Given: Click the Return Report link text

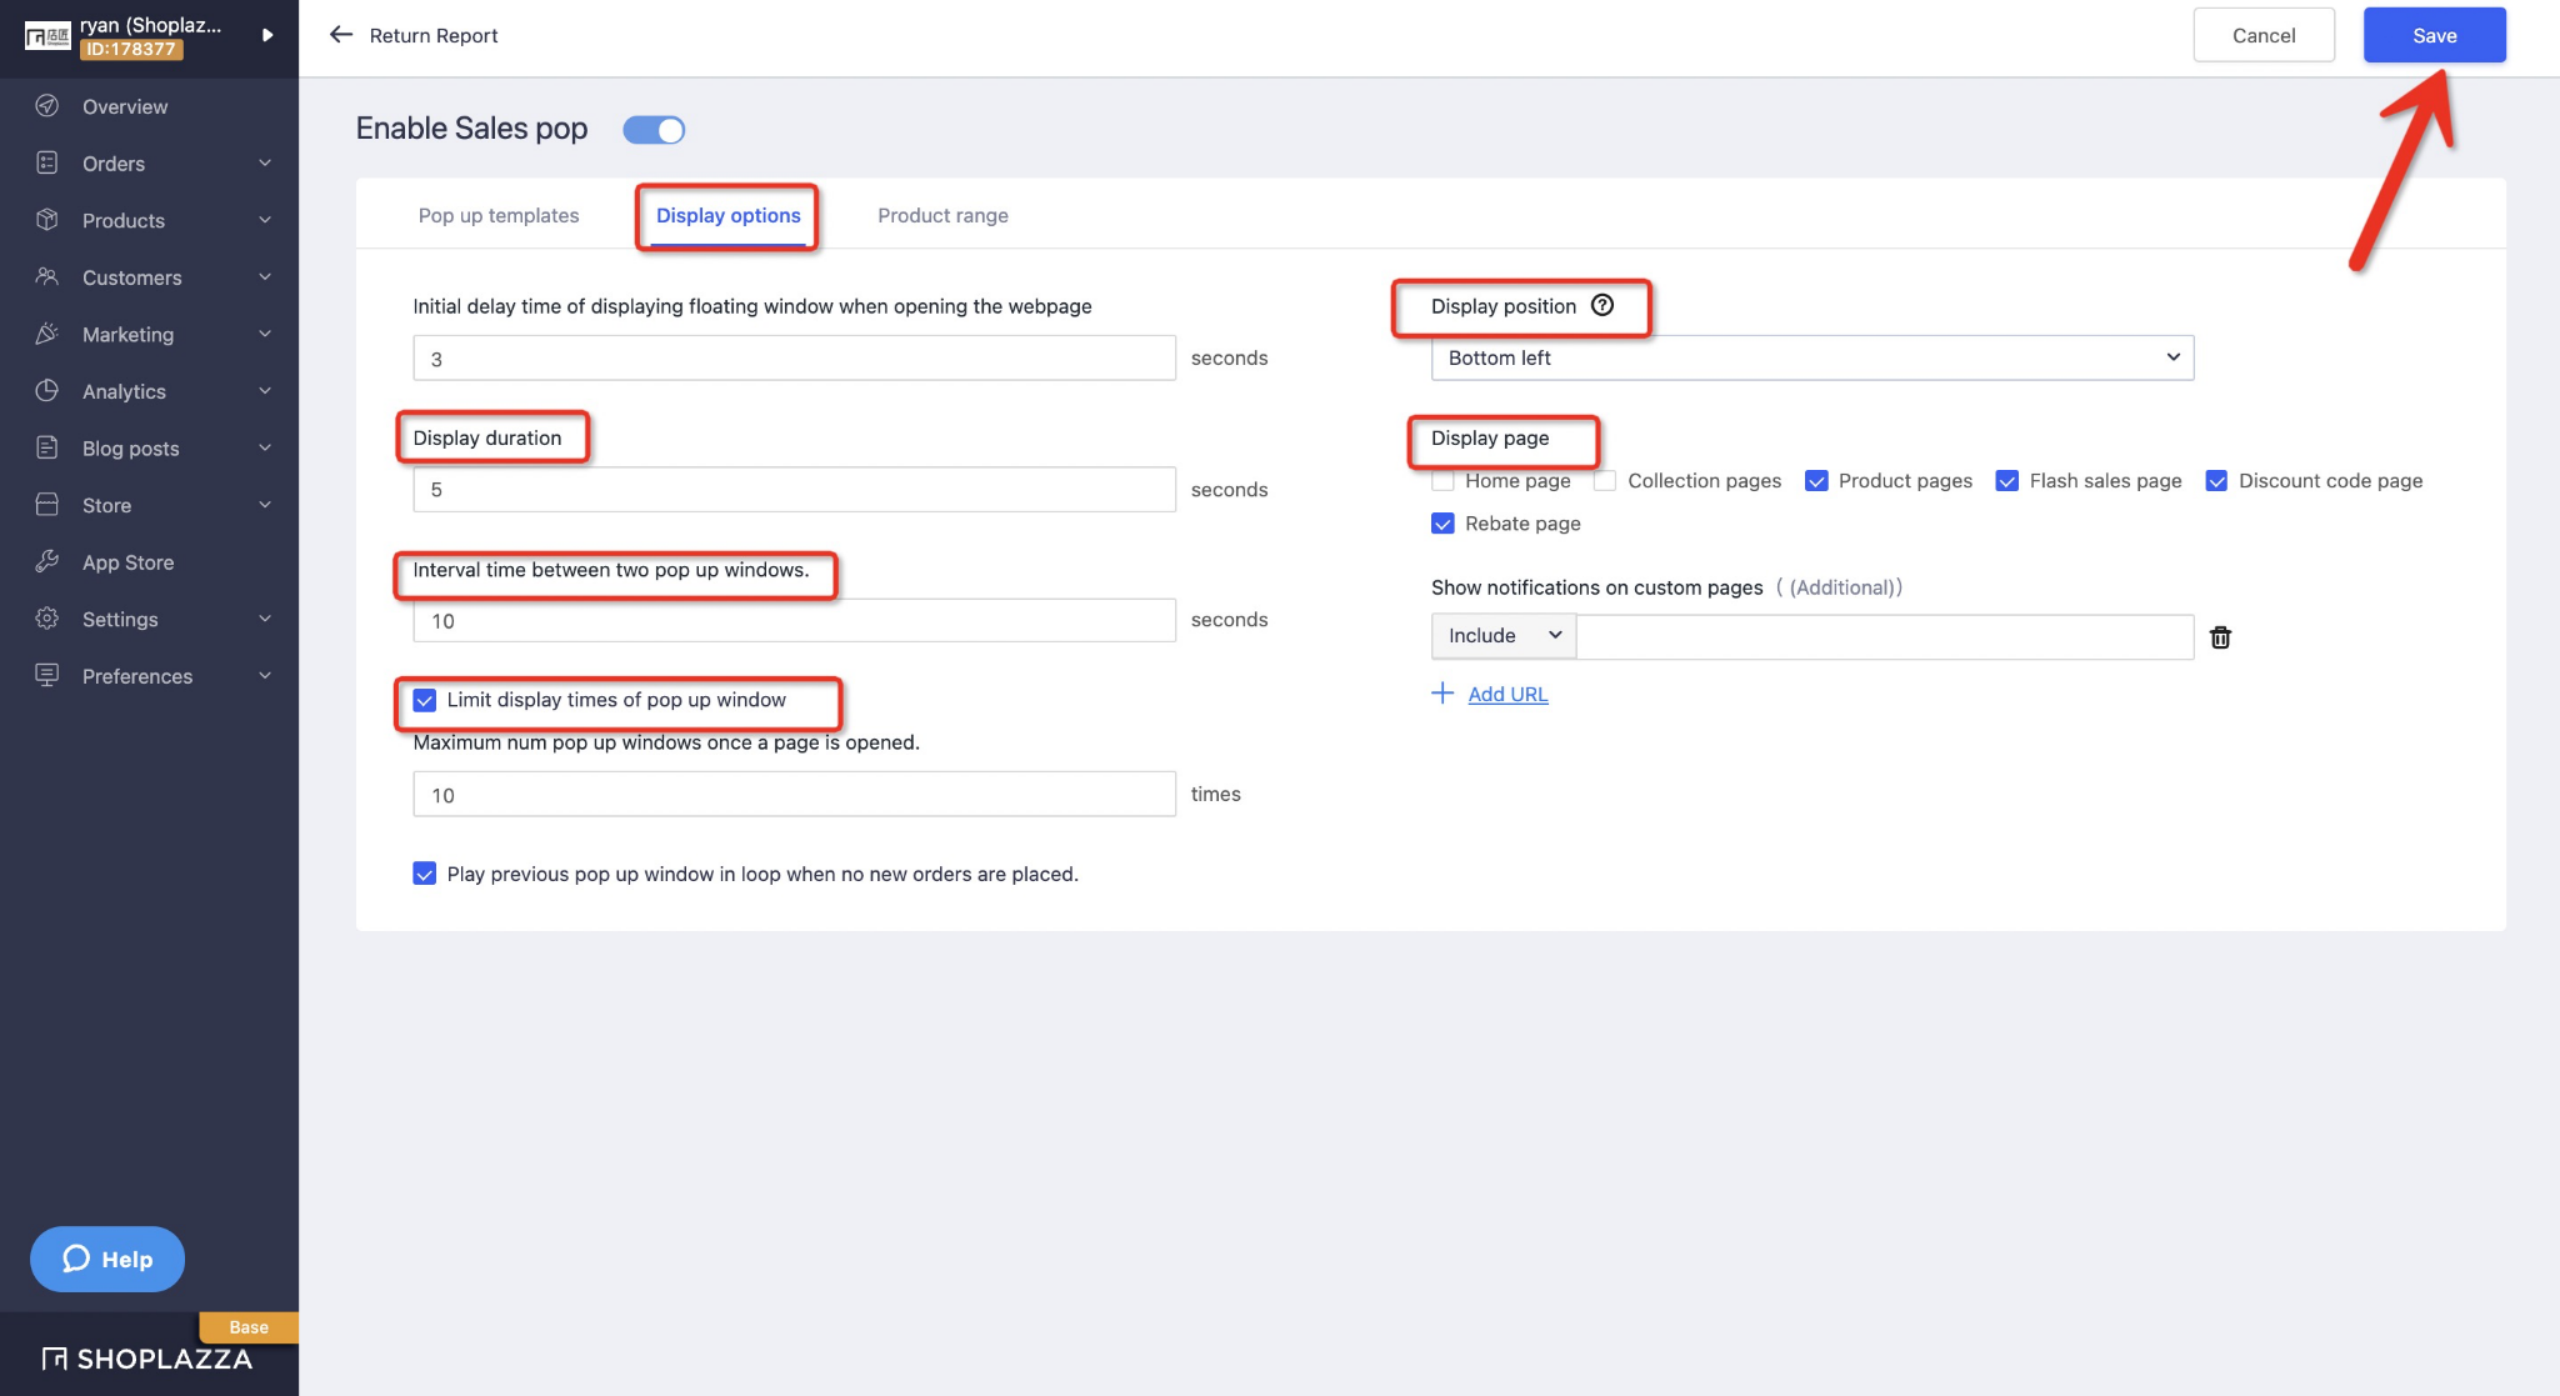Looking at the screenshot, I should [433, 35].
